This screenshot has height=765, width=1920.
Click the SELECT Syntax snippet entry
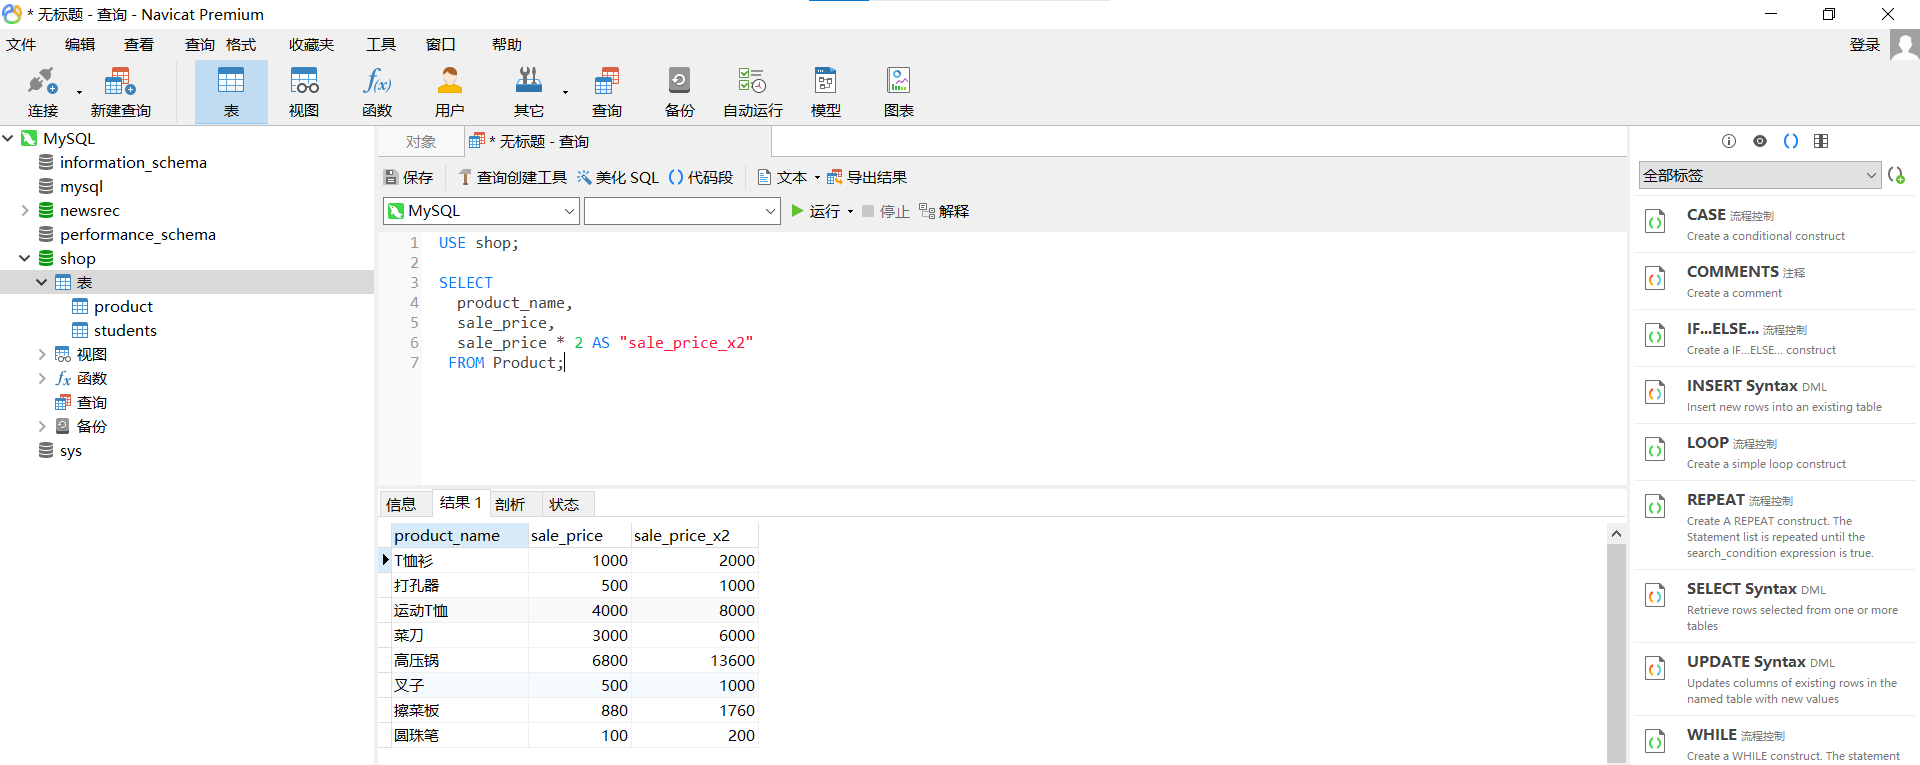click(1775, 606)
